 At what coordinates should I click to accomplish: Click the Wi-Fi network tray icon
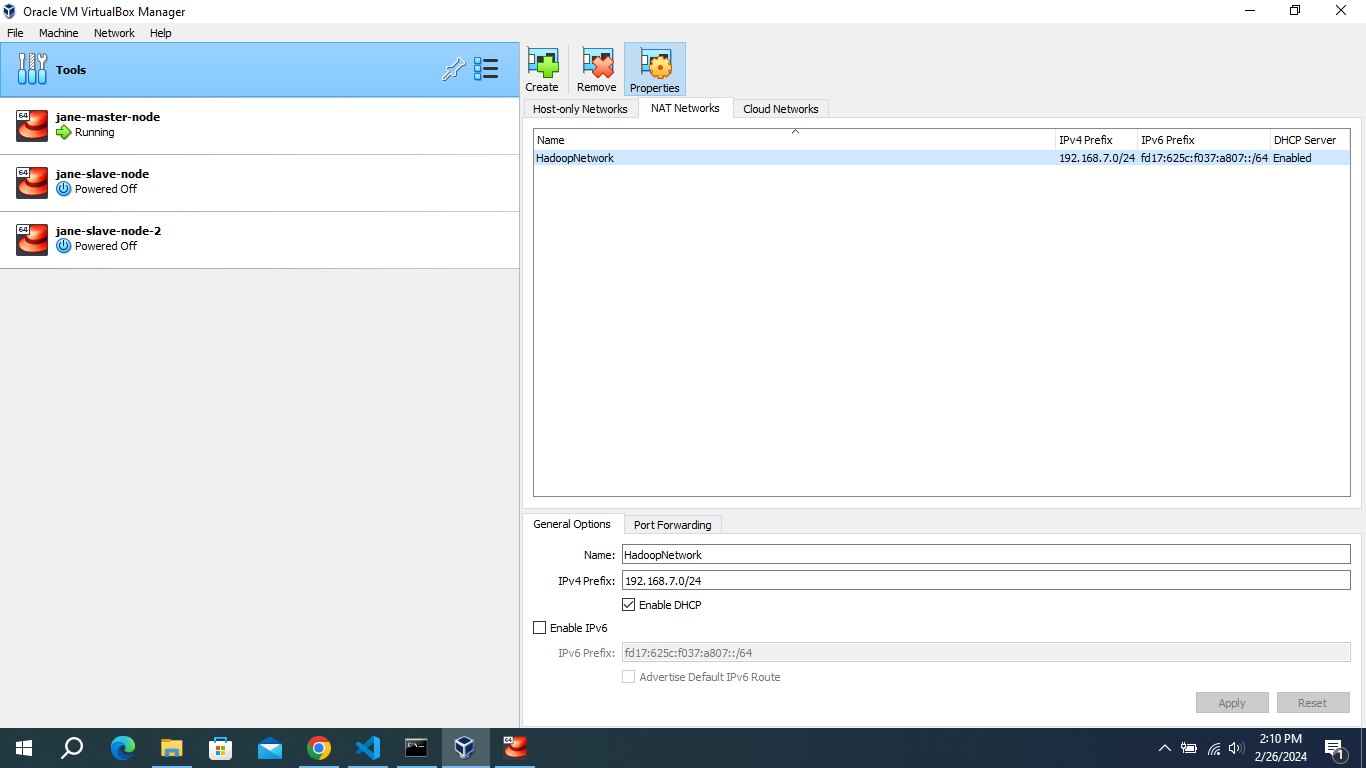[1214, 748]
